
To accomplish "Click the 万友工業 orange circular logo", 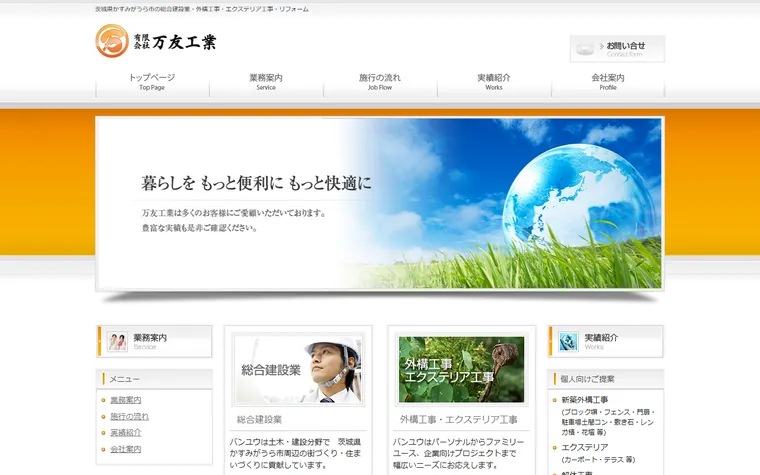I will click(112, 41).
